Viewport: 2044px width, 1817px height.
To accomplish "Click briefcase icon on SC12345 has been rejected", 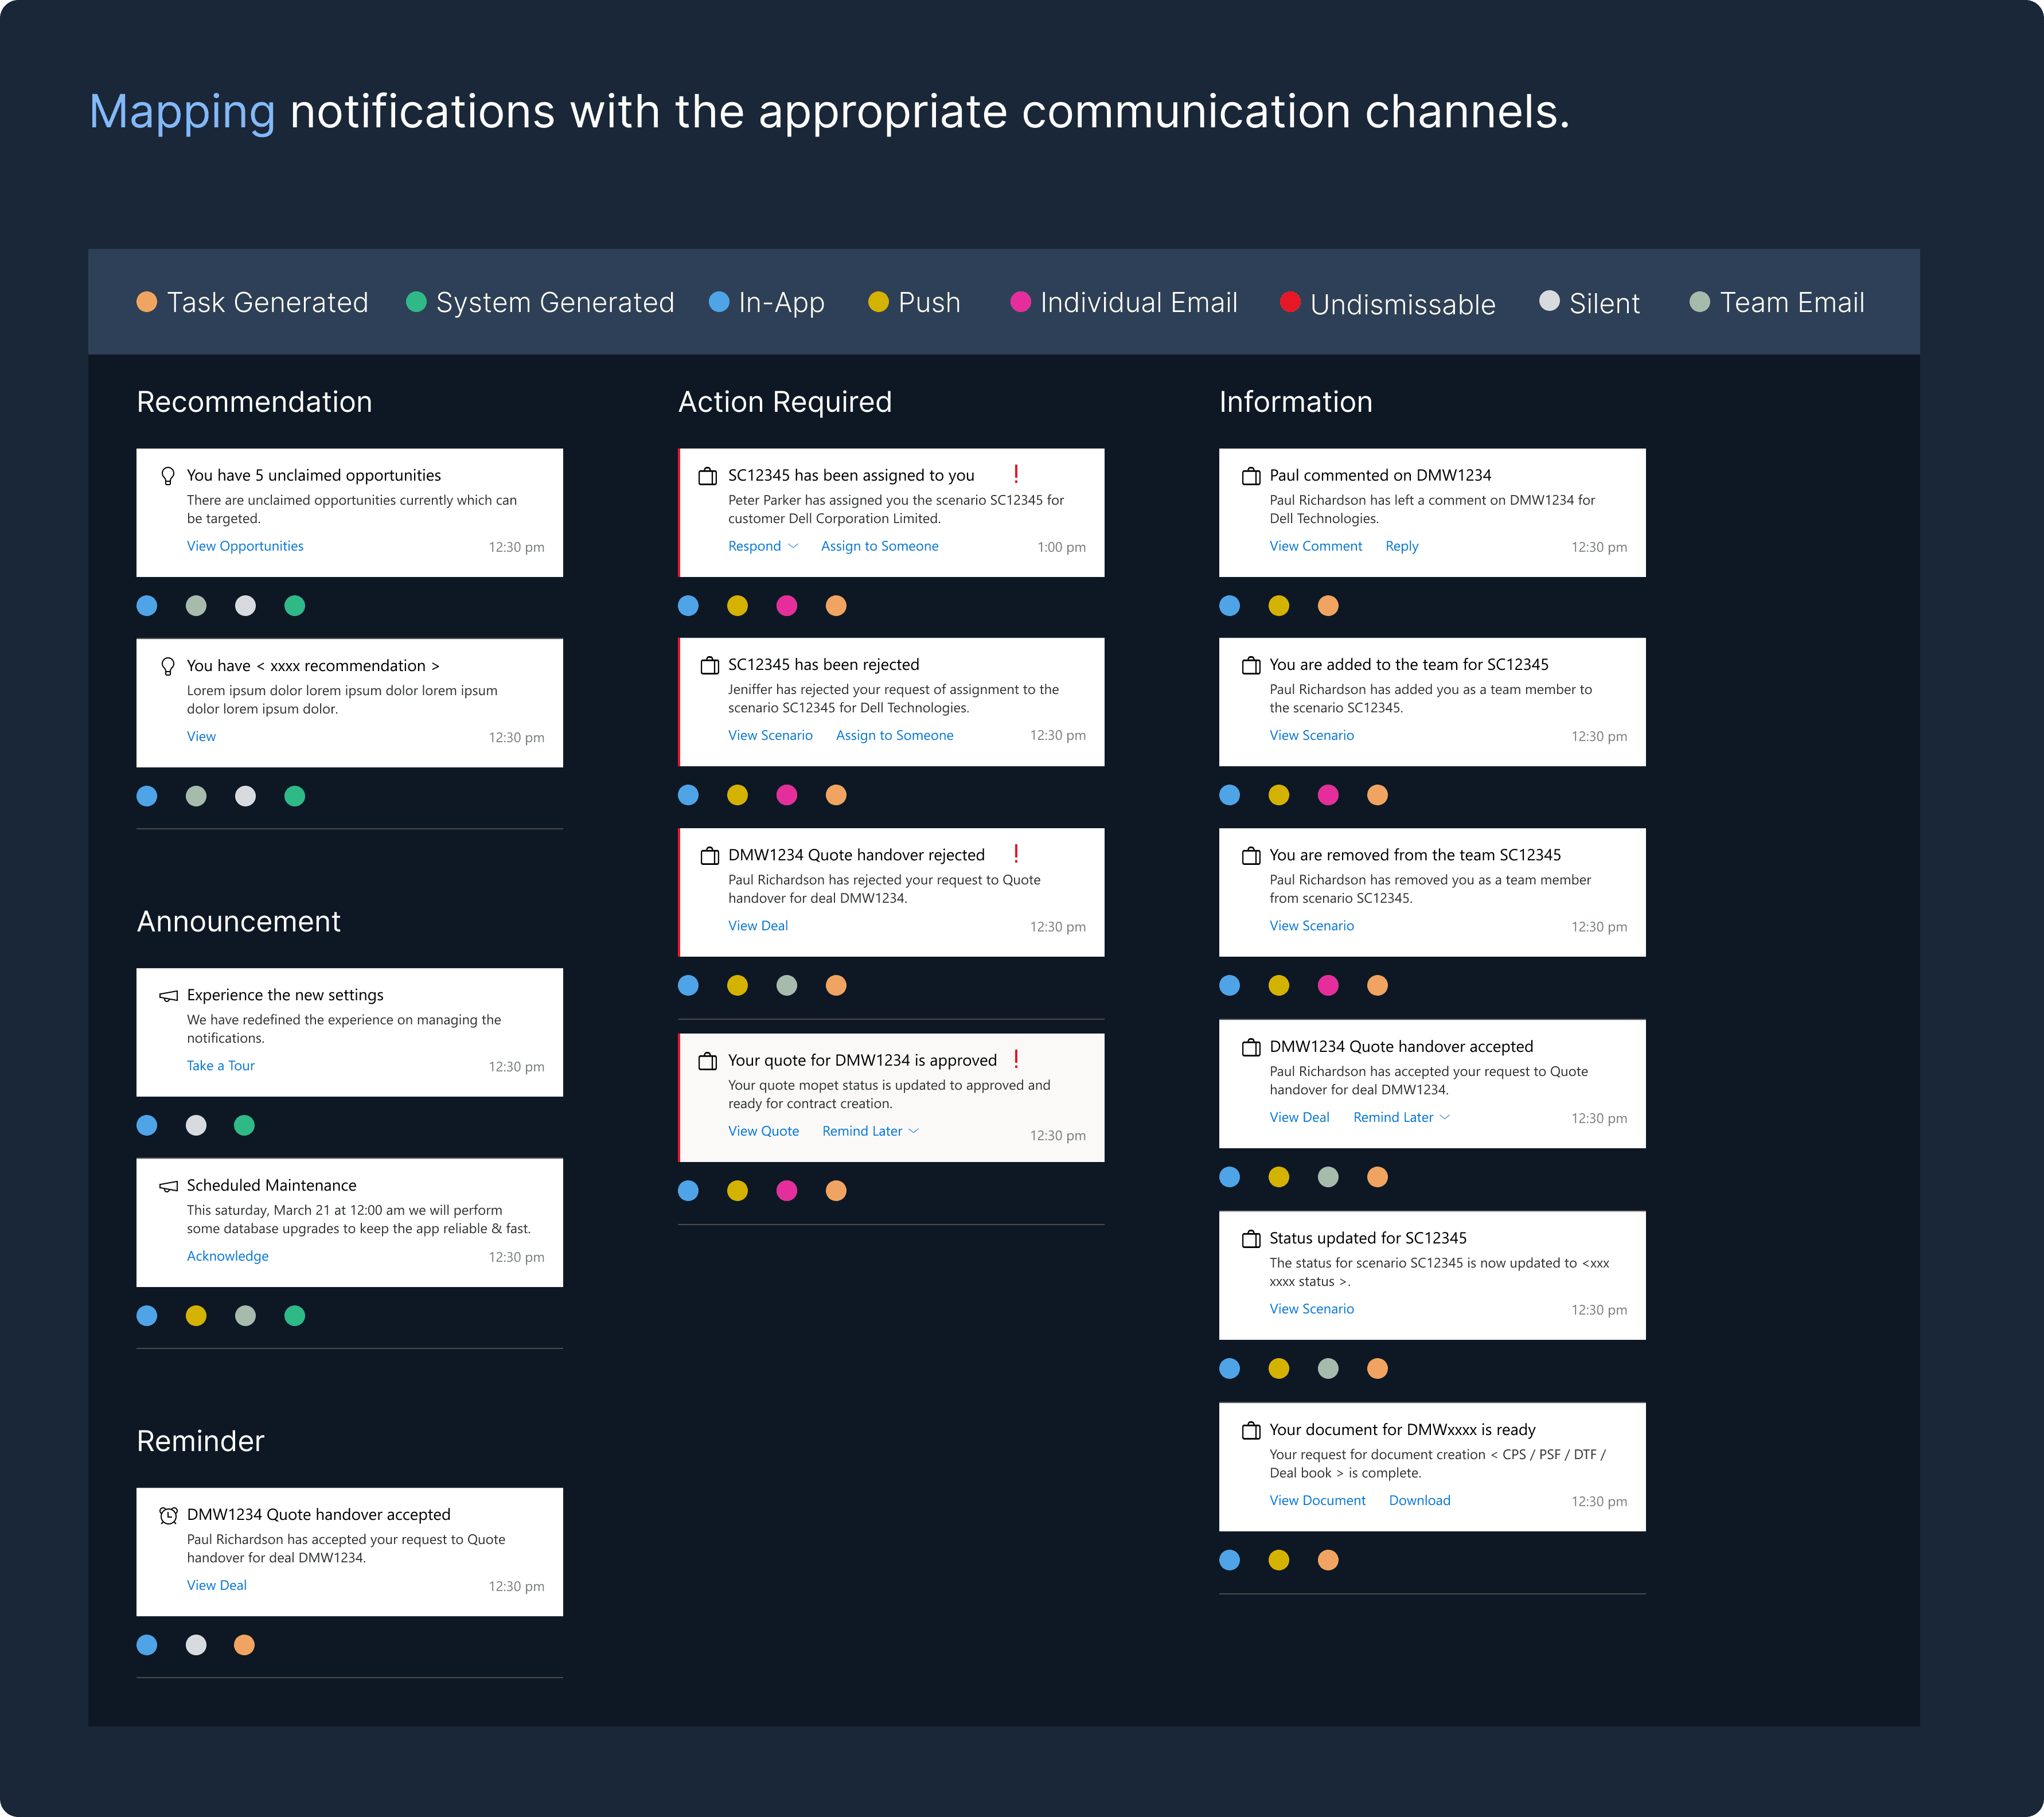I will 709,665.
